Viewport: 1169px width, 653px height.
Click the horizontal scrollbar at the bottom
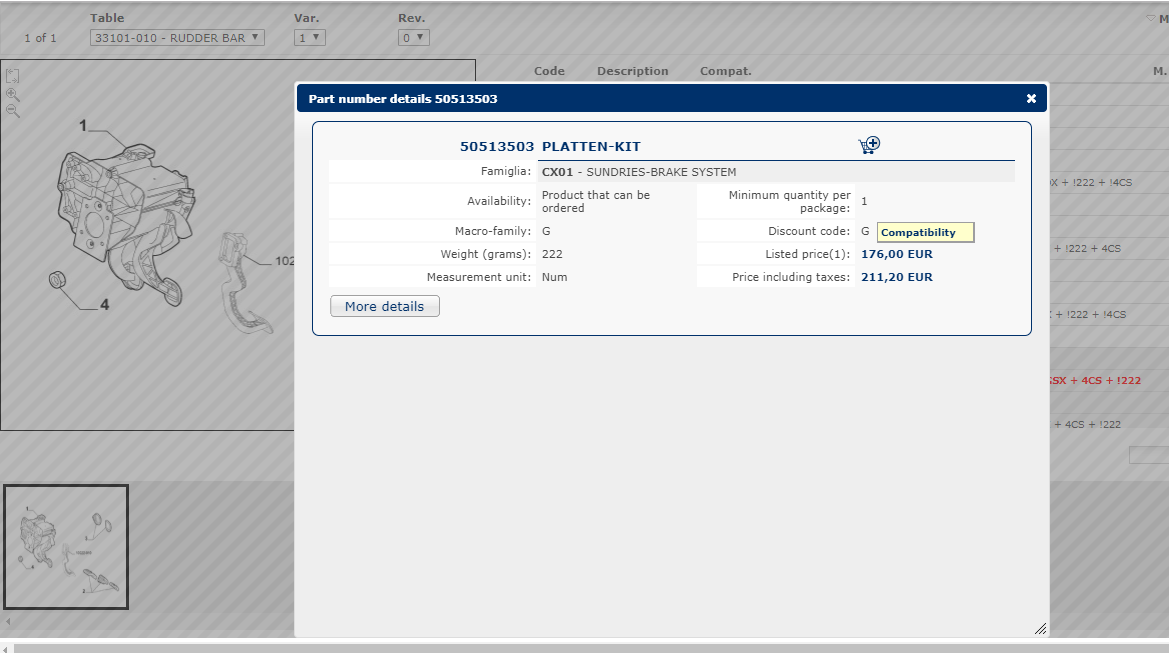click(590, 649)
